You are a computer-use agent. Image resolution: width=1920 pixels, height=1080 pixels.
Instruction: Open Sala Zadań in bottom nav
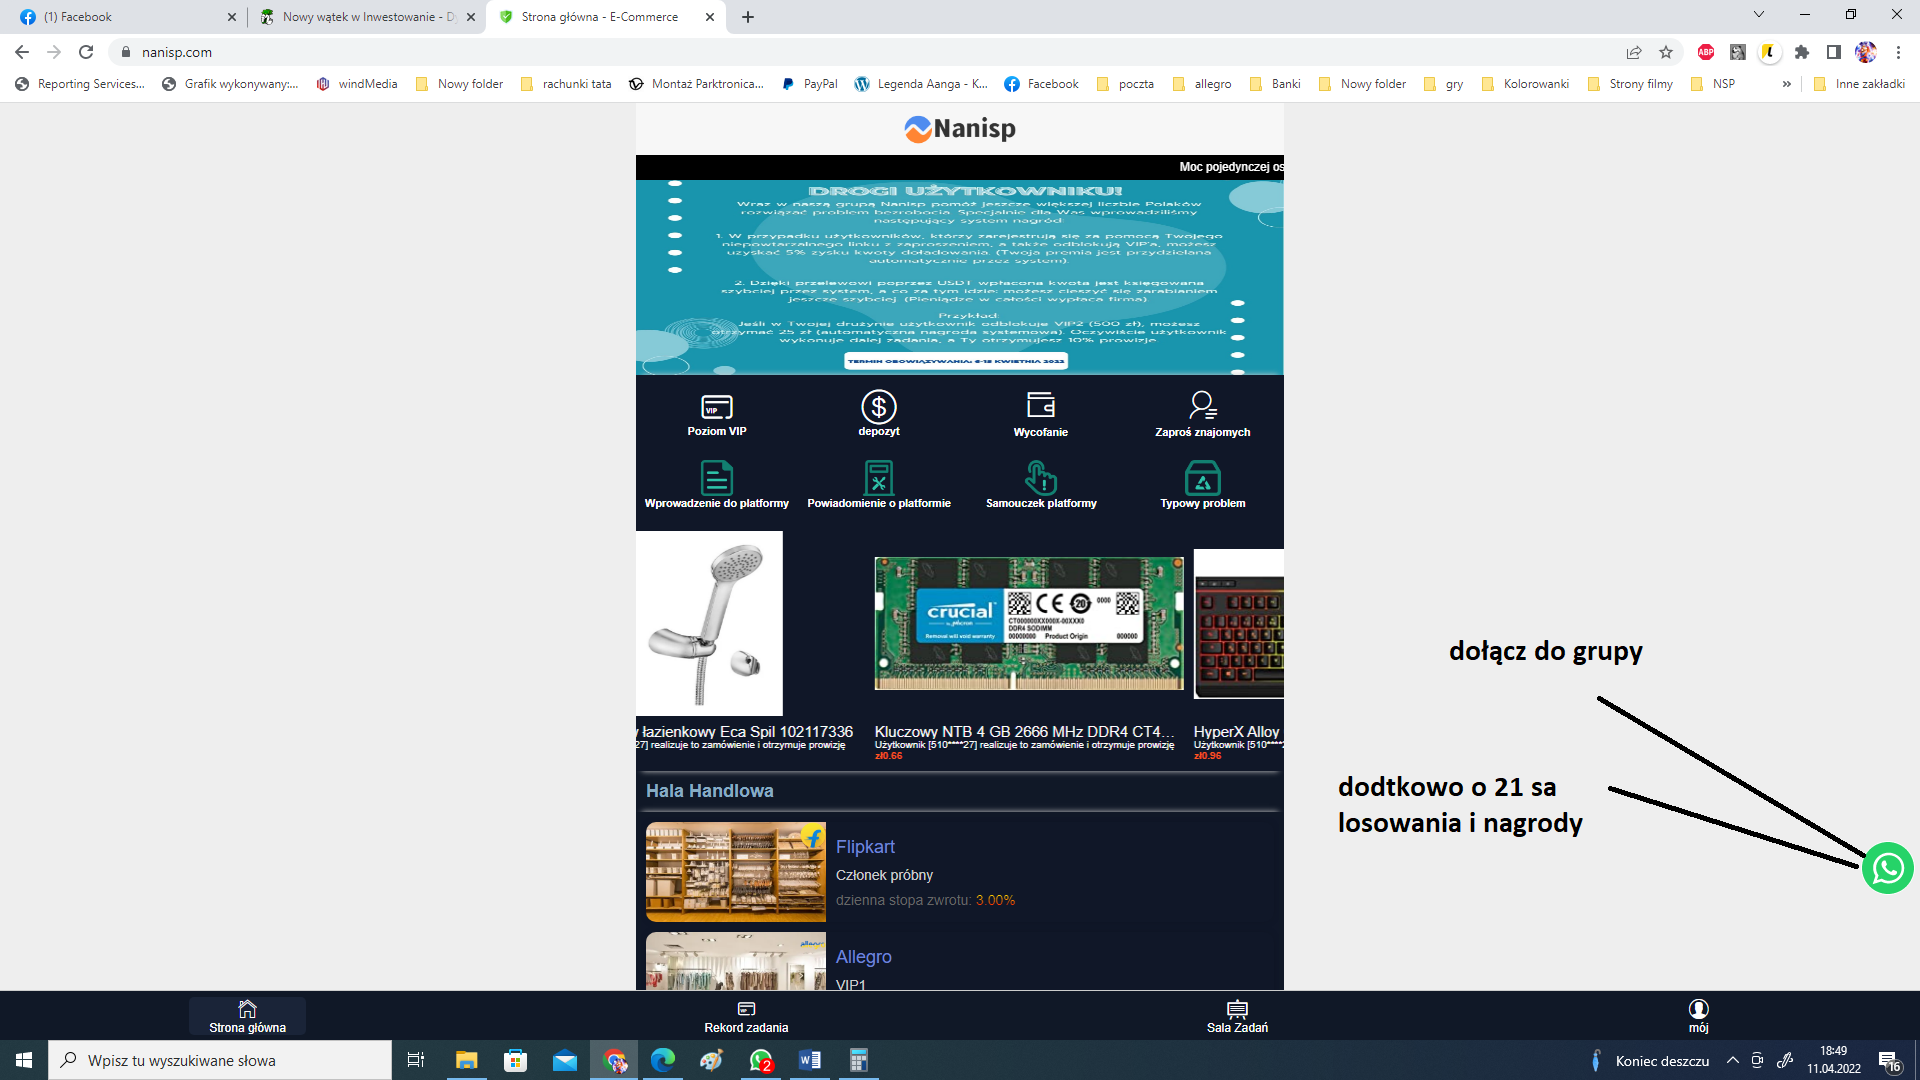1237,1016
